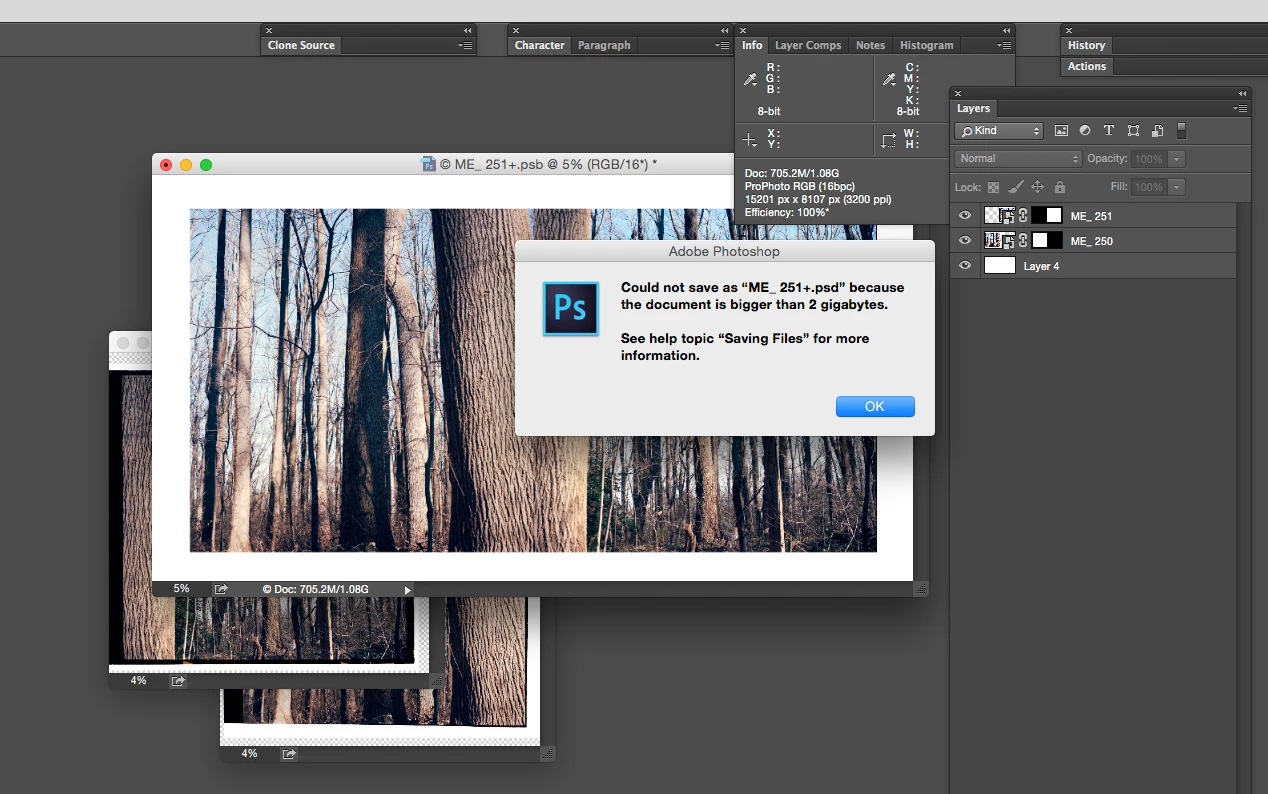Click the document icon in ME_ 251+.psb title

(x=429, y=164)
